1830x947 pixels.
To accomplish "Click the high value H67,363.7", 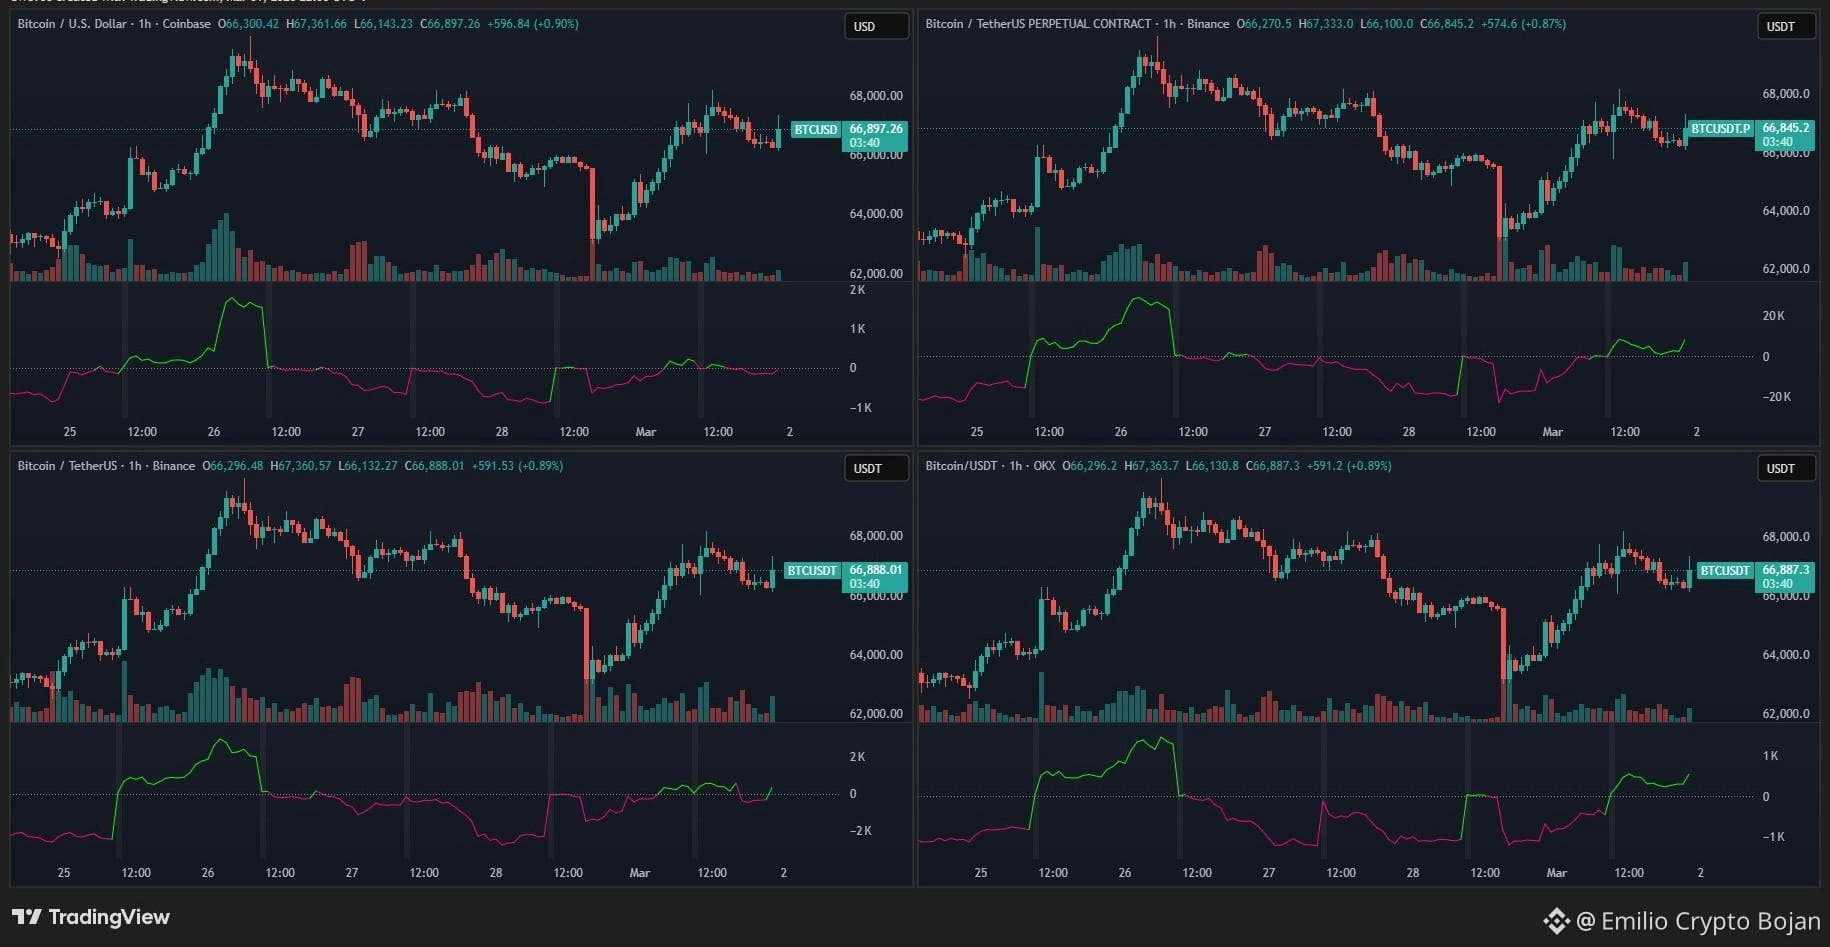I will [x=1152, y=465].
